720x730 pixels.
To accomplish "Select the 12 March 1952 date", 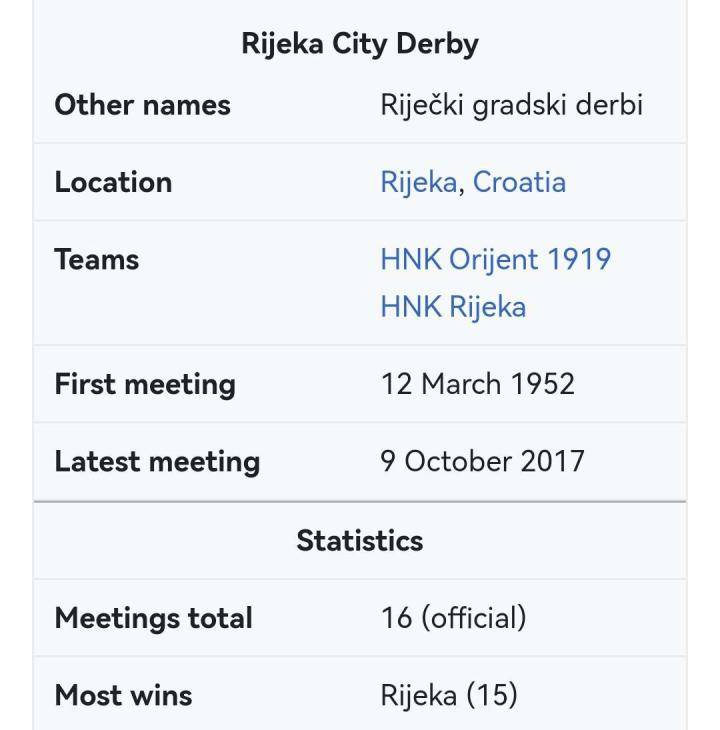I will tap(478, 384).
